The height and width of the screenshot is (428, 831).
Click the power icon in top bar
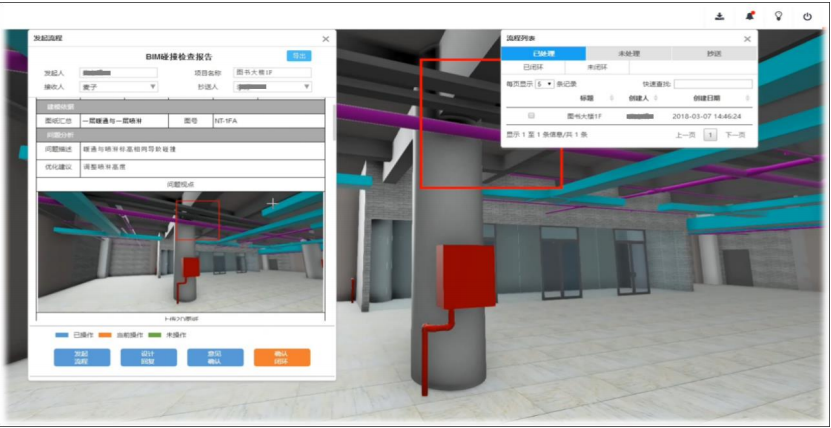coord(807,16)
